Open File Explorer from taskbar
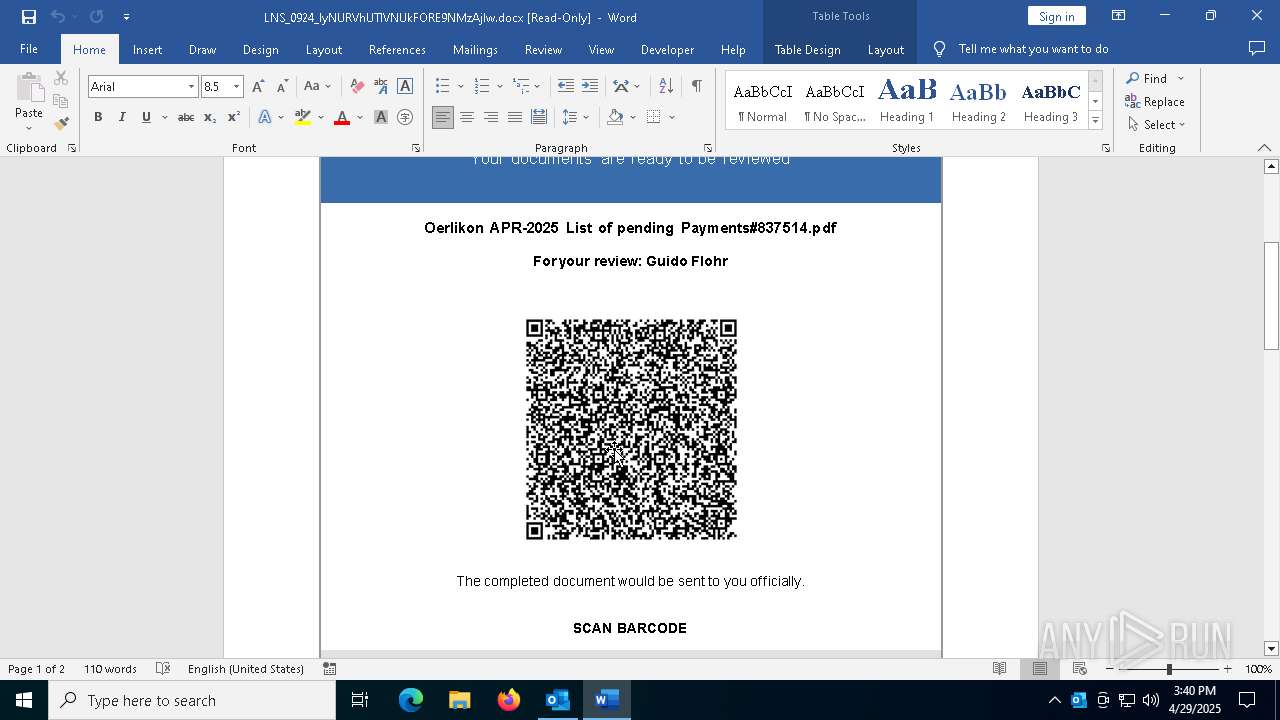This screenshot has width=1280, height=720. point(460,700)
